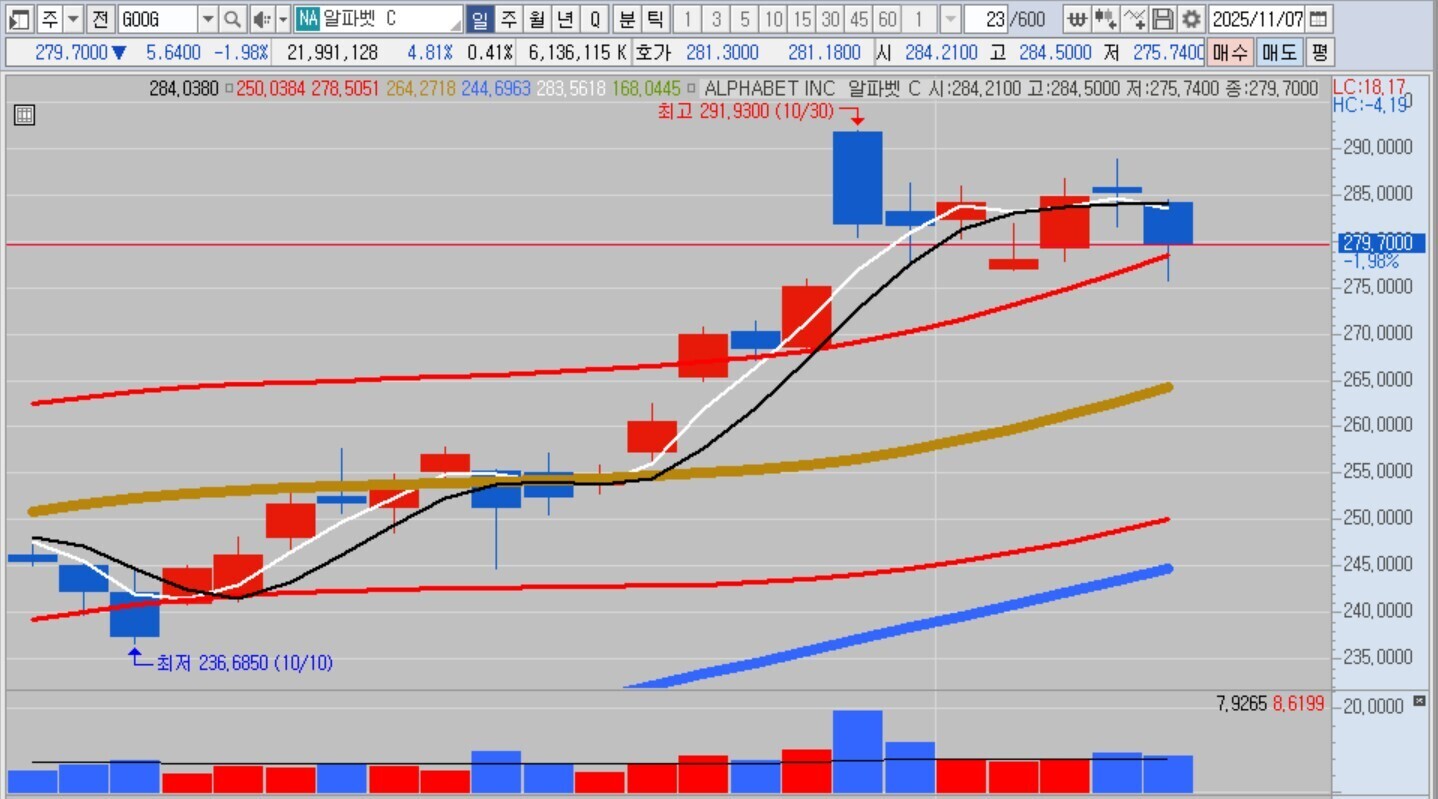Click the won currency toggle icon
1438x799 pixels.
click(x=1076, y=19)
